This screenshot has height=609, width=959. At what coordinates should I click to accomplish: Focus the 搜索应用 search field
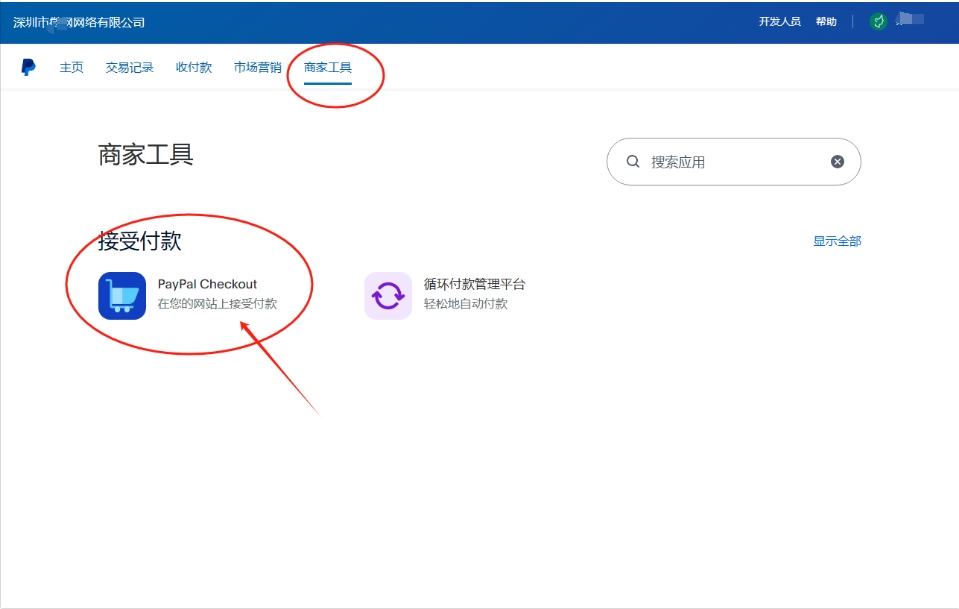point(734,161)
